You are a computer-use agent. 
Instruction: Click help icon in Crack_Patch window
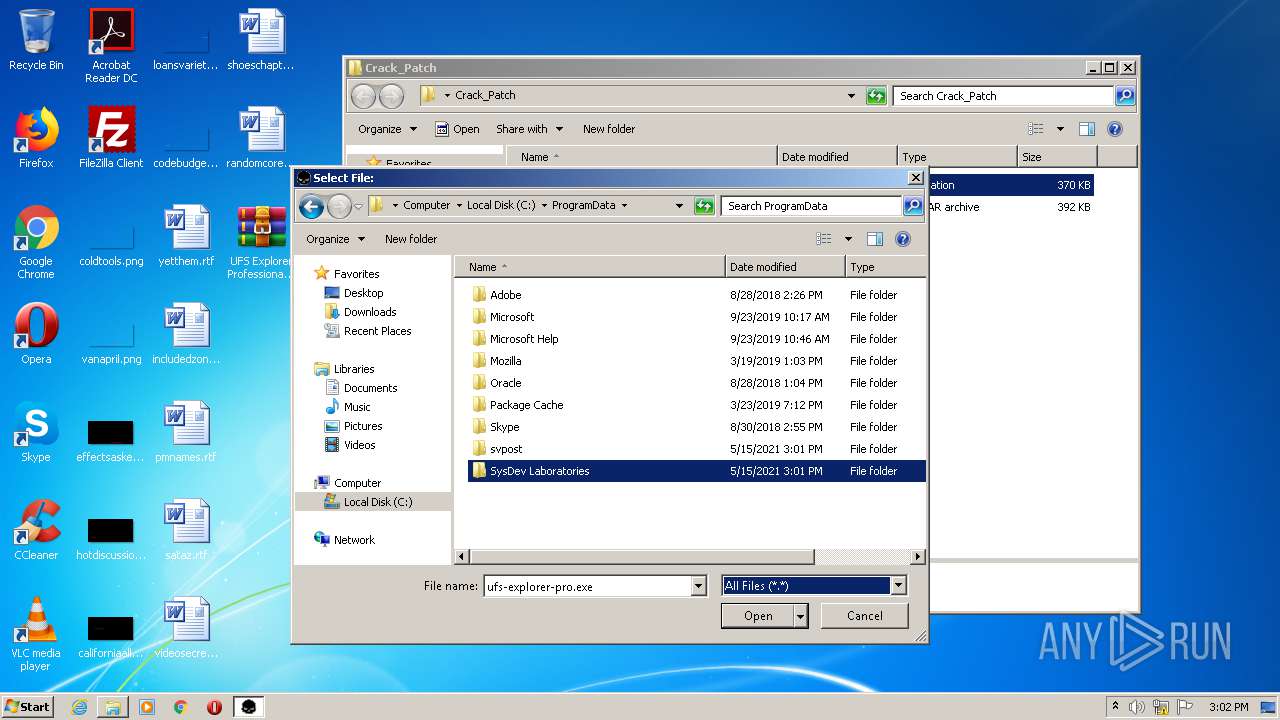(x=1115, y=129)
